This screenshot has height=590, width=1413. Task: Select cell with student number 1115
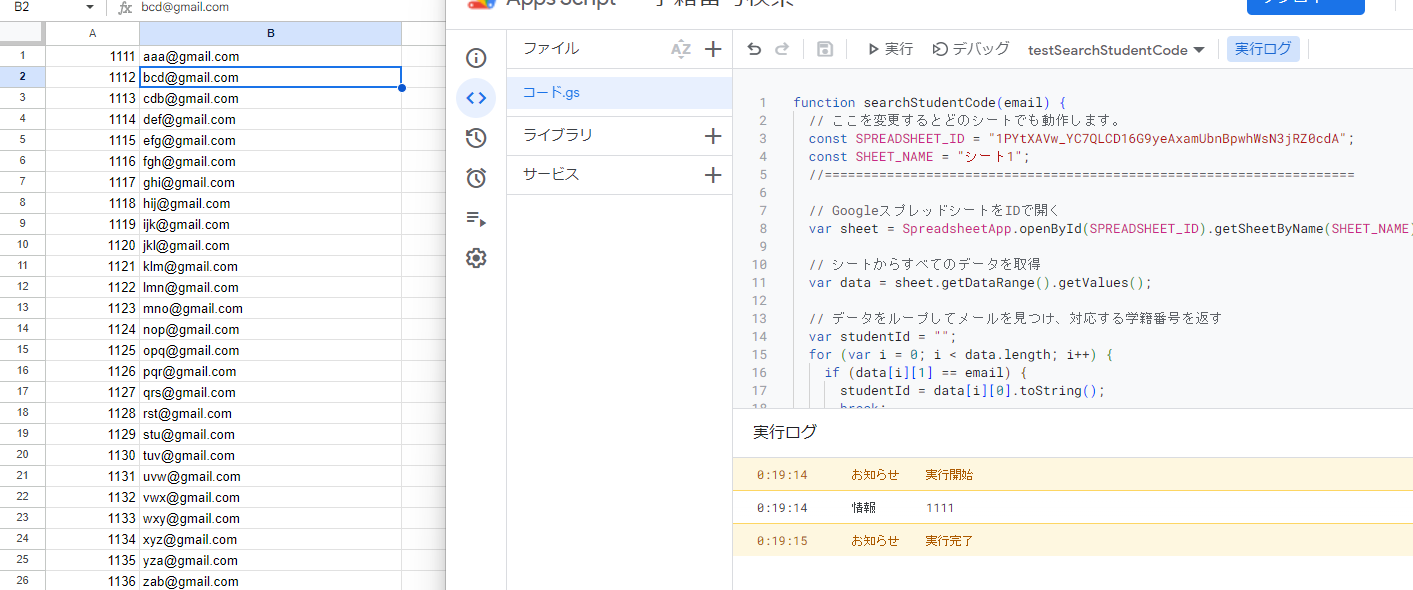point(93,140)
